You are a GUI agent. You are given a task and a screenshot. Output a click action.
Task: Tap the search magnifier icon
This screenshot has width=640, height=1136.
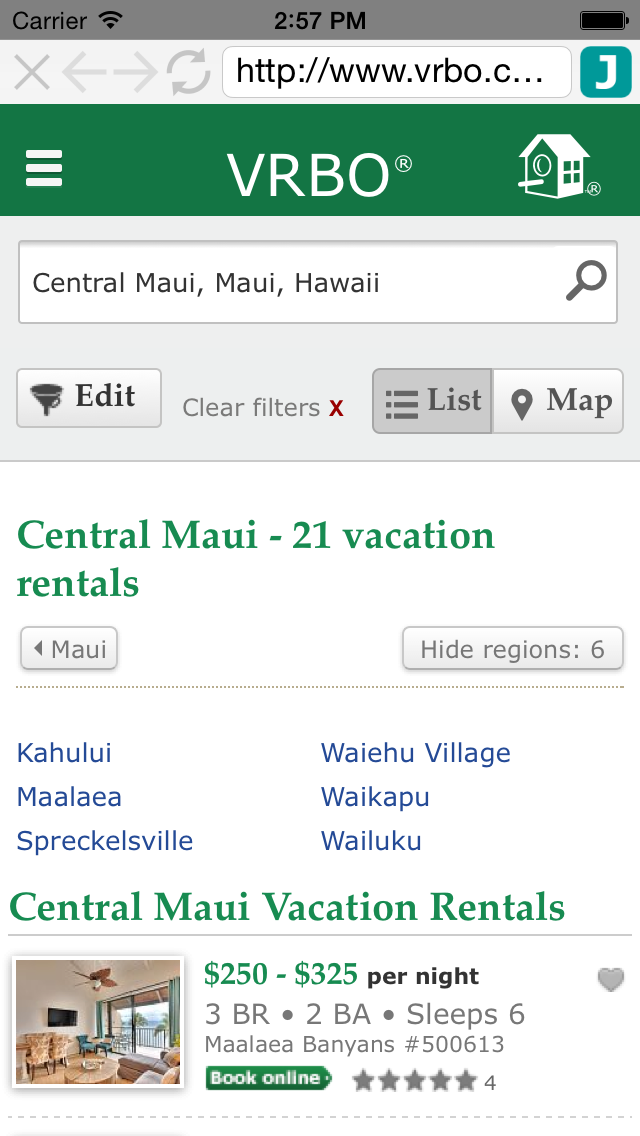586,280
